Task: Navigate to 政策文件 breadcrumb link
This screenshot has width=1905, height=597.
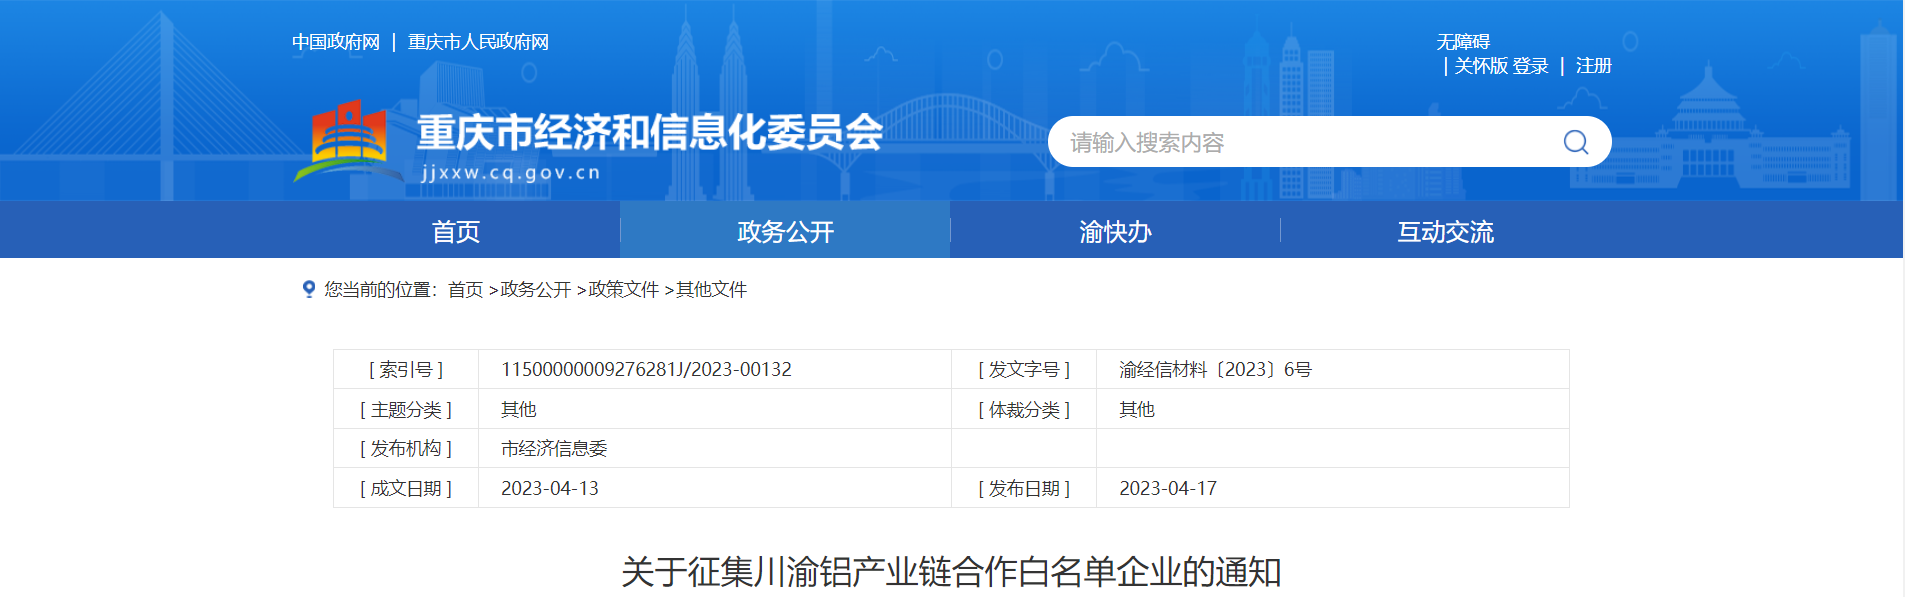Action: (623, 290)
